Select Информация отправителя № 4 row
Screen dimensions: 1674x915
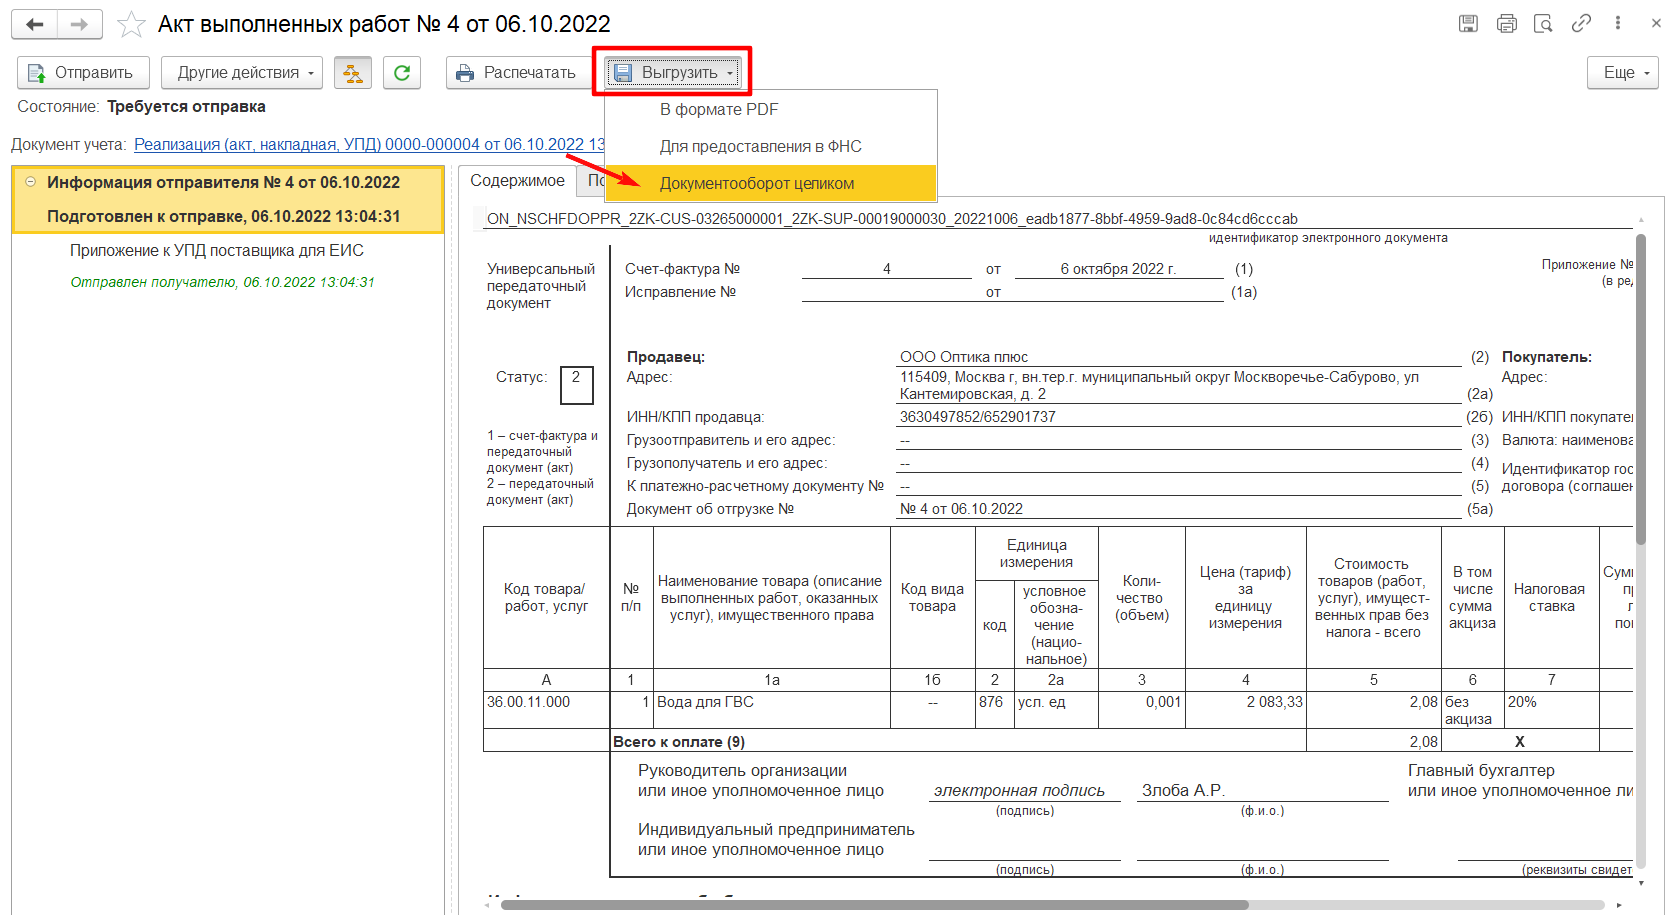coord(228,199)
